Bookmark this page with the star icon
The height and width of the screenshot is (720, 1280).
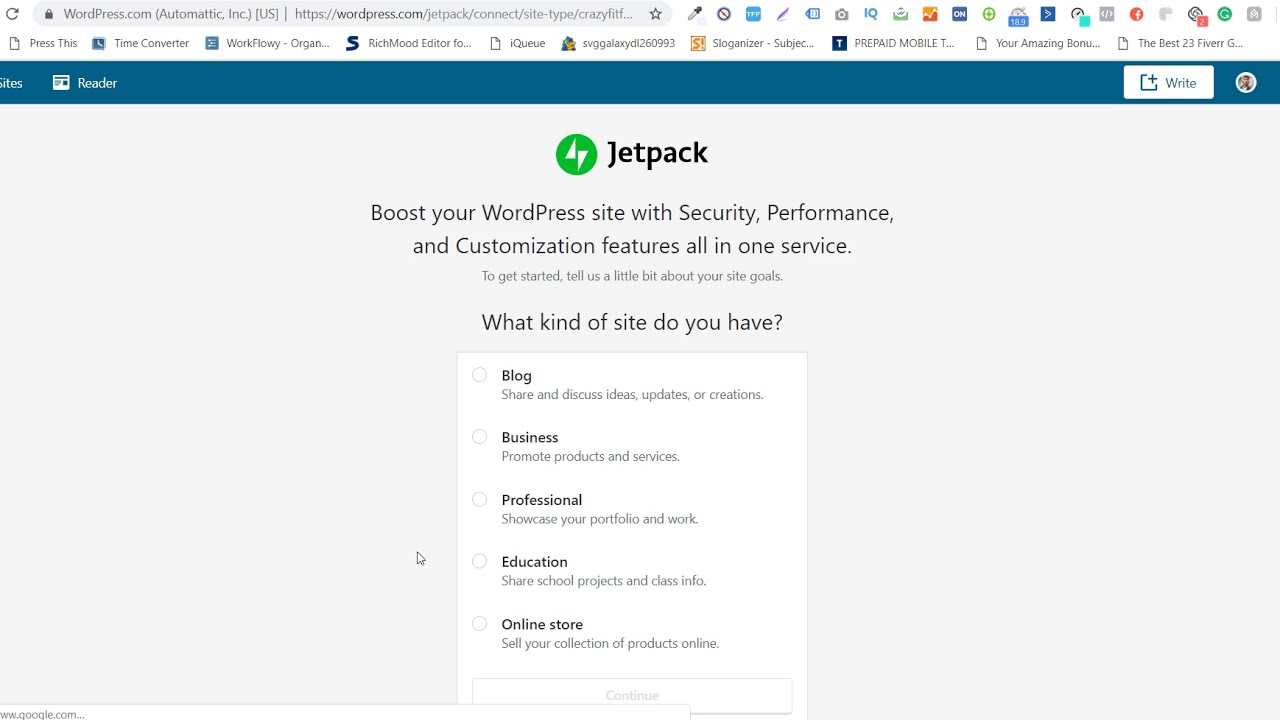pos(656,14)
